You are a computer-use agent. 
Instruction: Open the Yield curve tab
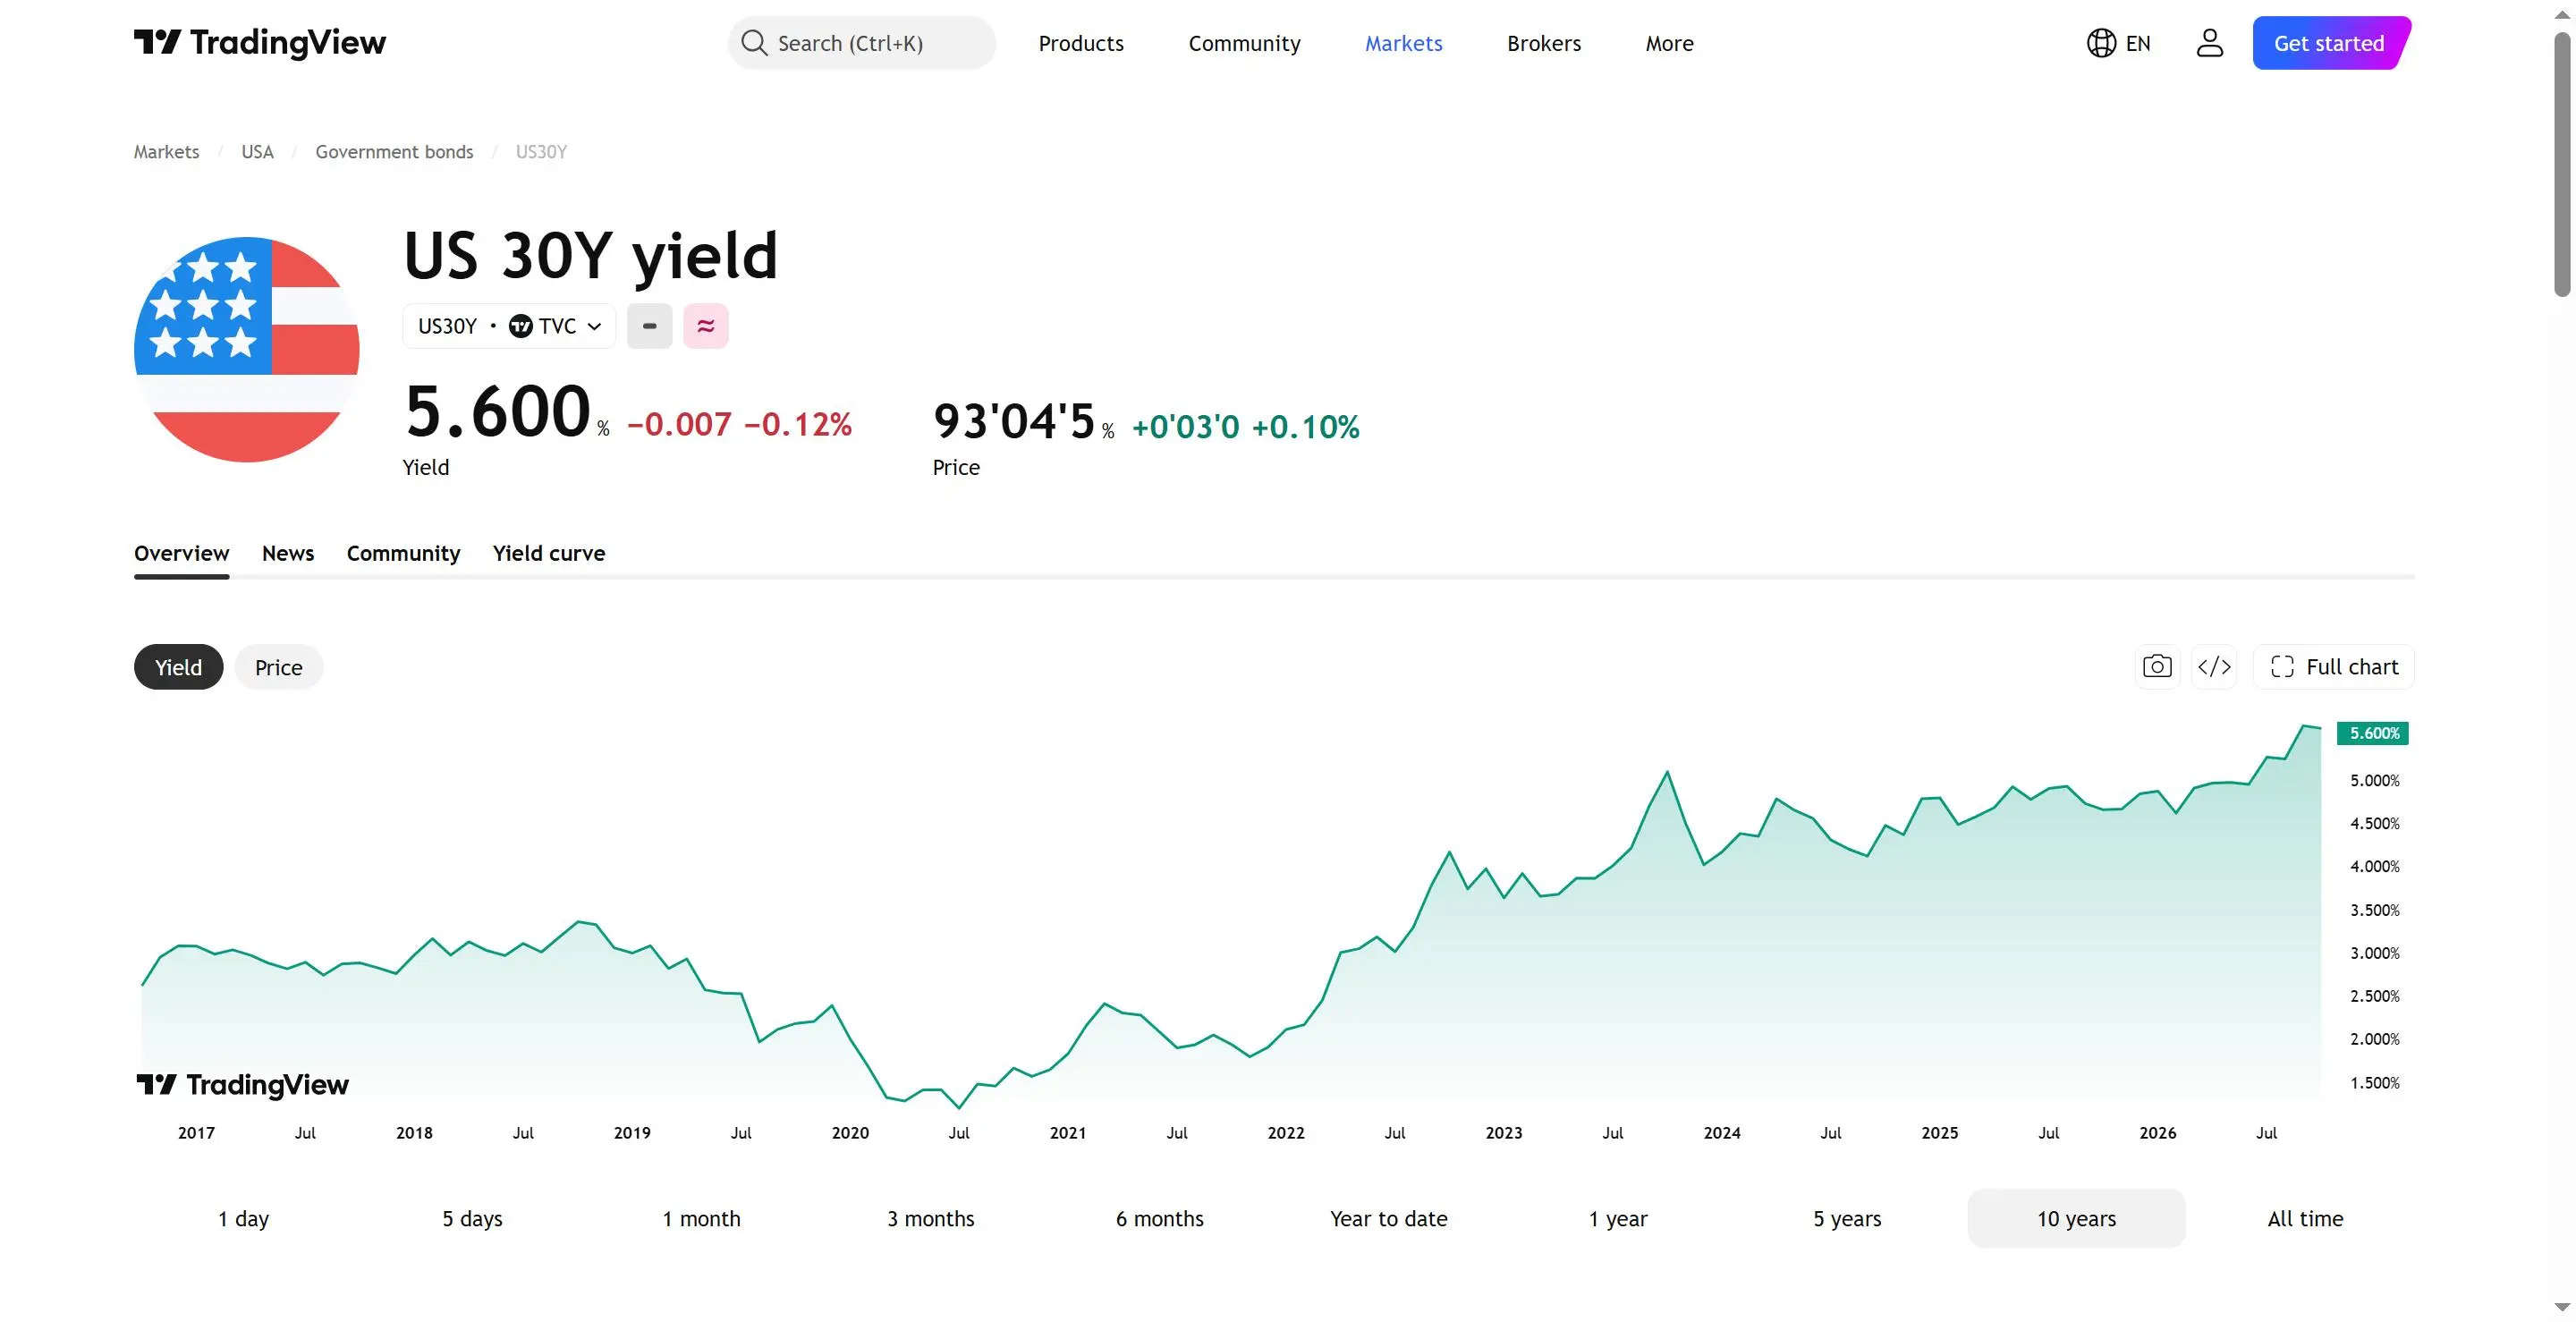pos(548,553)
